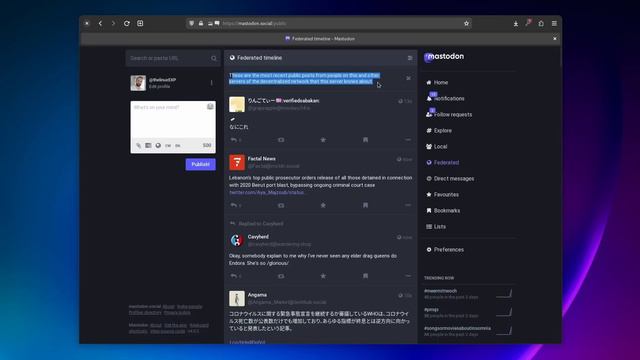Open more options on the Cavyherd post
This screenshot has width=640, height=360.
pos(408,276)
